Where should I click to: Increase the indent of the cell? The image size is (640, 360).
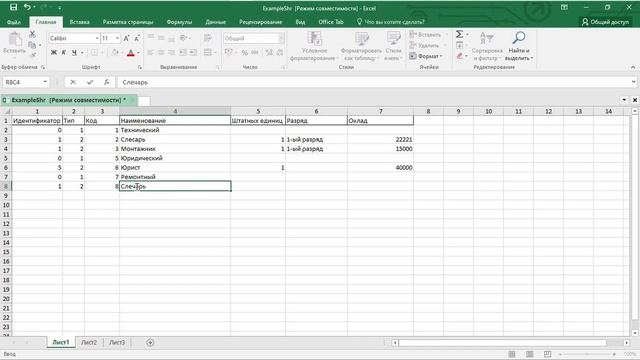[x=193, y=52]
